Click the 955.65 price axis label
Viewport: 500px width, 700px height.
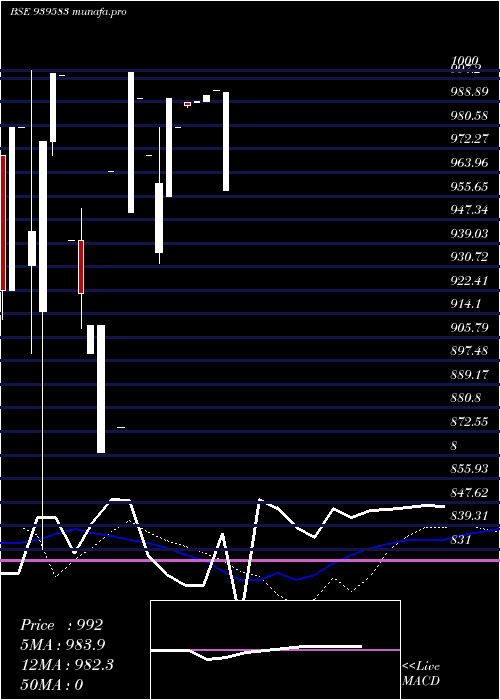click(x=469, y=186)
